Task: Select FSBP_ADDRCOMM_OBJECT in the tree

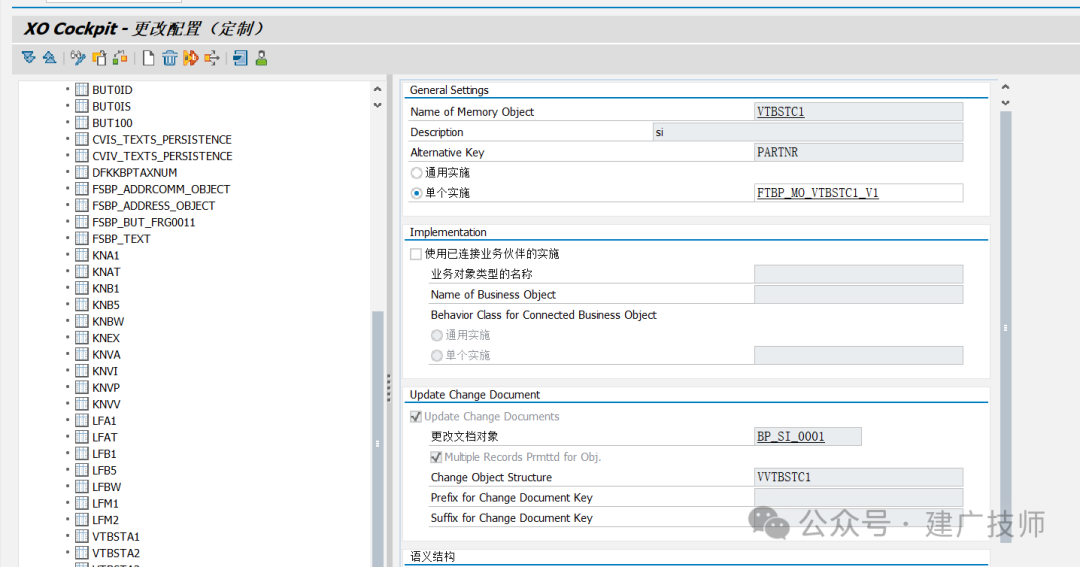Action: (x=161, y=189)
